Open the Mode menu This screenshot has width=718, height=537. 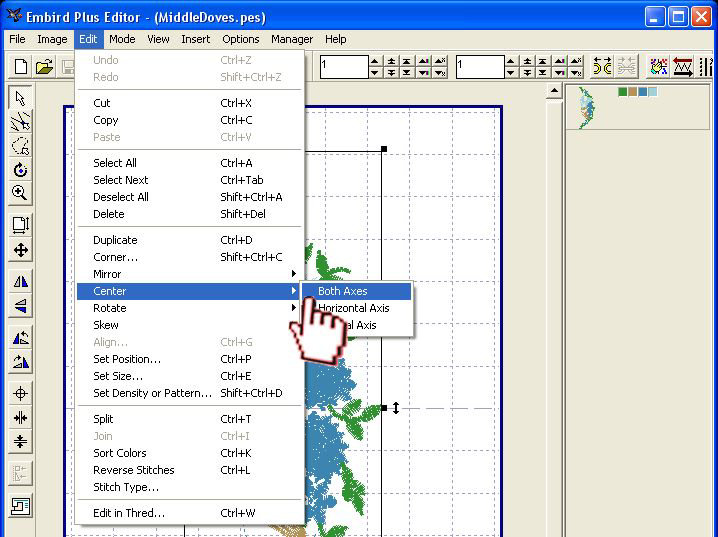click(122, 39)
